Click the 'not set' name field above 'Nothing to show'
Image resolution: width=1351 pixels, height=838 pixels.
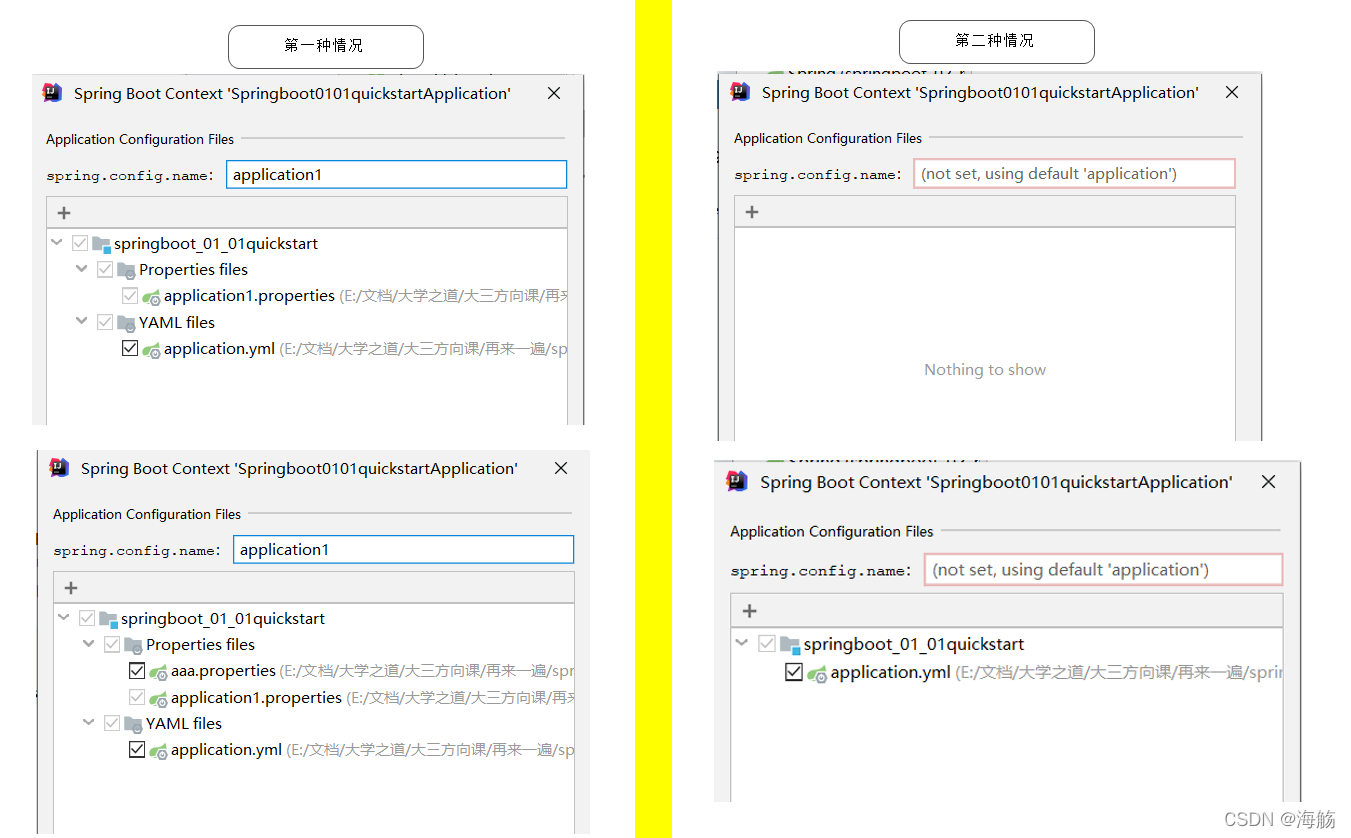click(x=1074, y=173)
